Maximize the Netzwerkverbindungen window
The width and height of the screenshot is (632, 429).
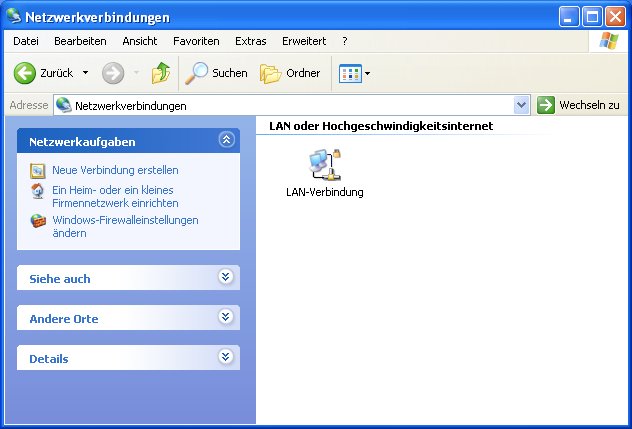pyautogui.click(x=592, y=17)
